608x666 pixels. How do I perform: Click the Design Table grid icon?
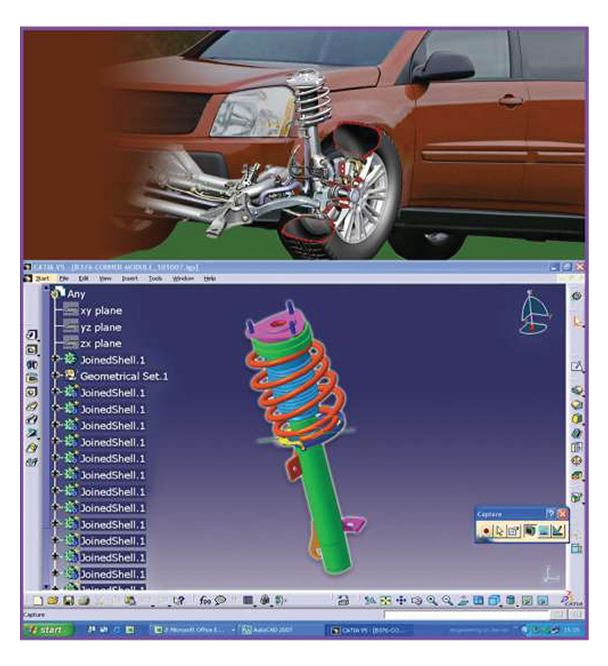248,600
